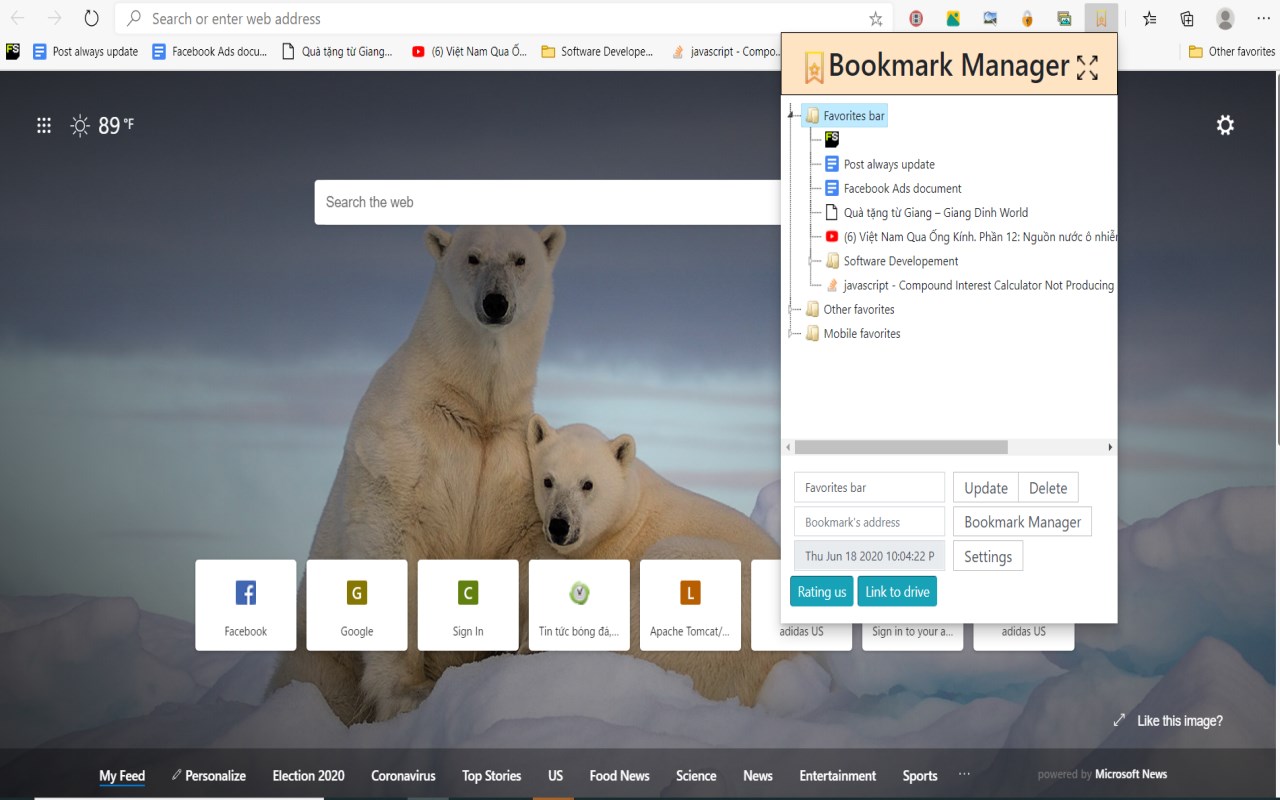The image size is (1280, 800).
Task: Open the apps grid launcher icon
Action: [44, 125]
